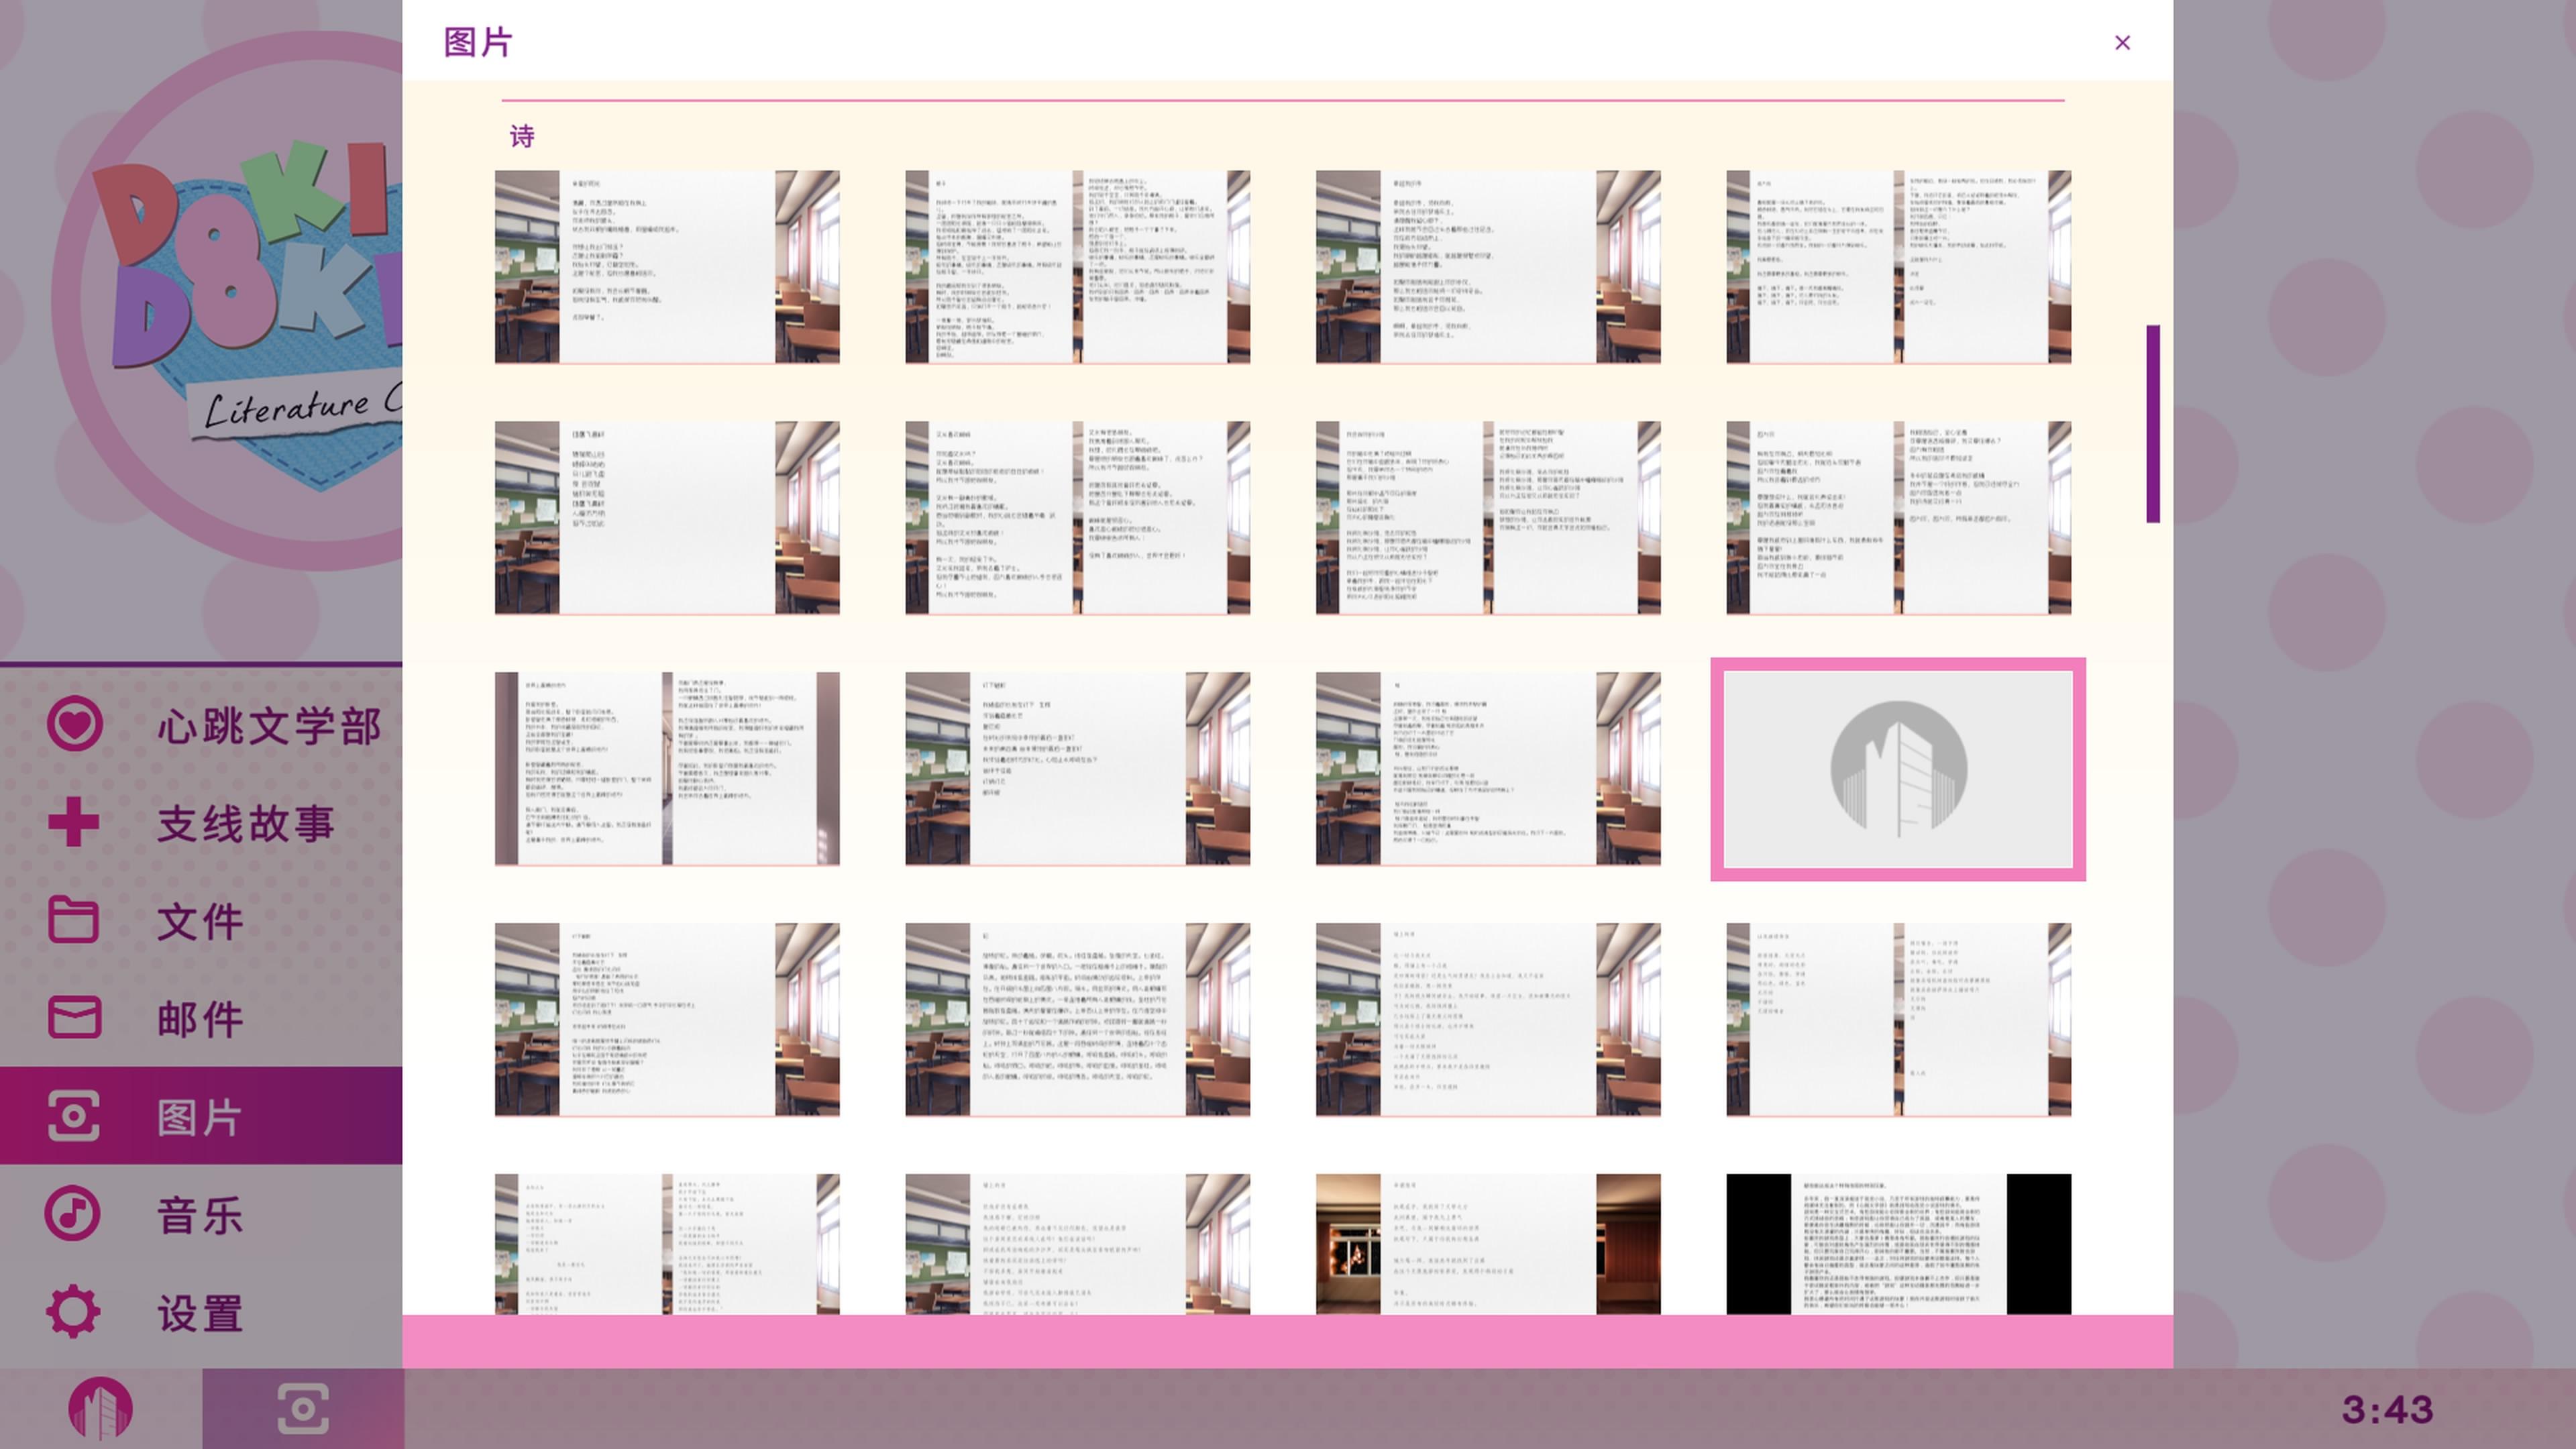
Task: Open the first thumbnail in fourth row
Action: pos(667,1020)
